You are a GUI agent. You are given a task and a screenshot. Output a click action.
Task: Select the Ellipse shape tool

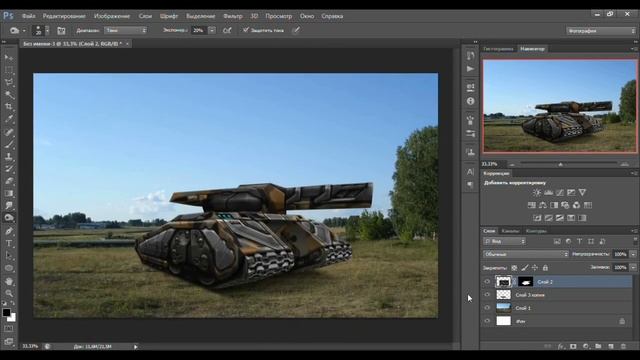[x=9, y=268]
